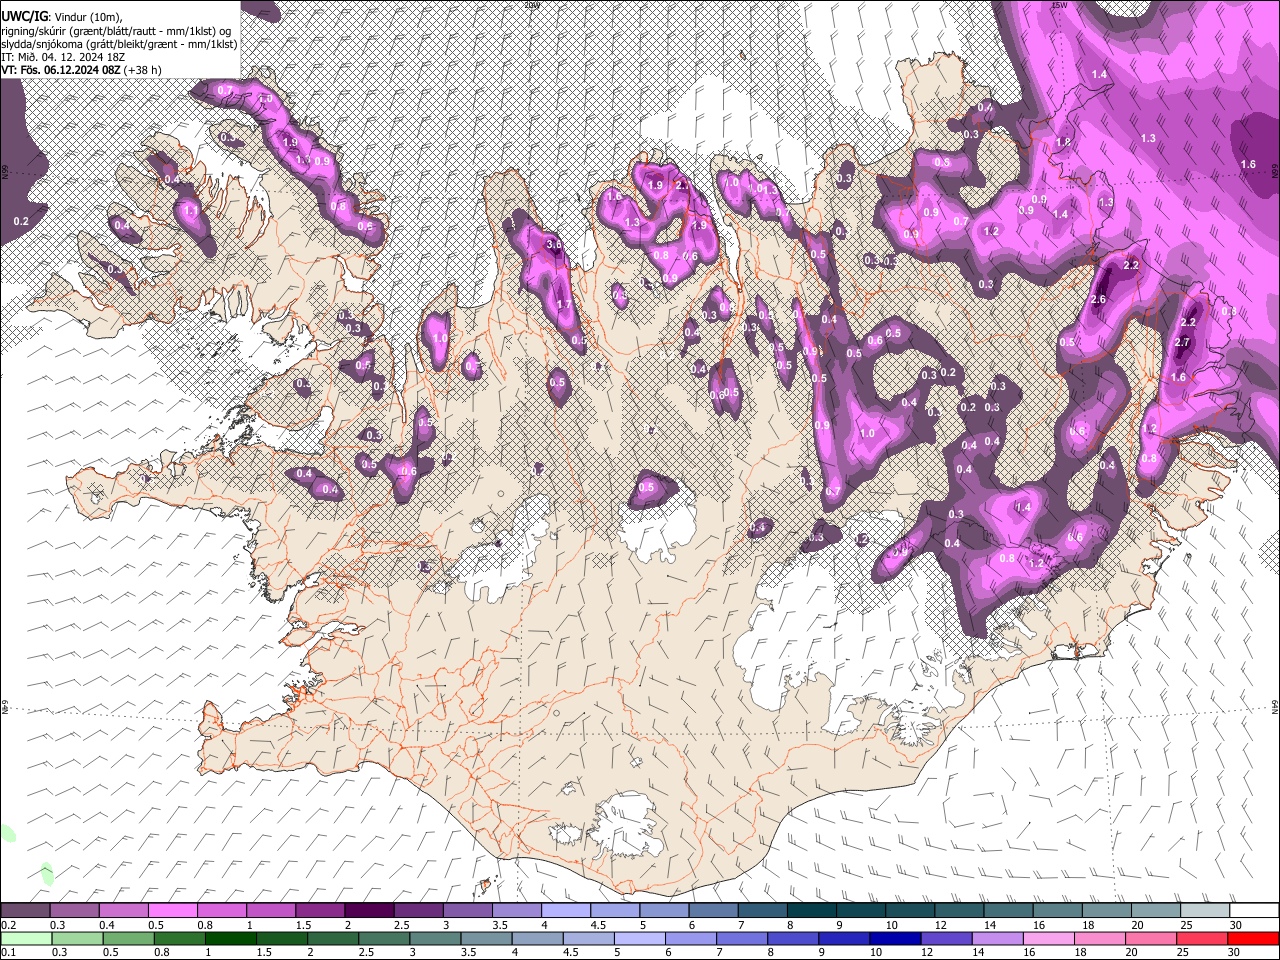Click the gray-blue 3.5–4 rain legend swatch
This screenshot has height=960, width=1280.
[485, 938]
